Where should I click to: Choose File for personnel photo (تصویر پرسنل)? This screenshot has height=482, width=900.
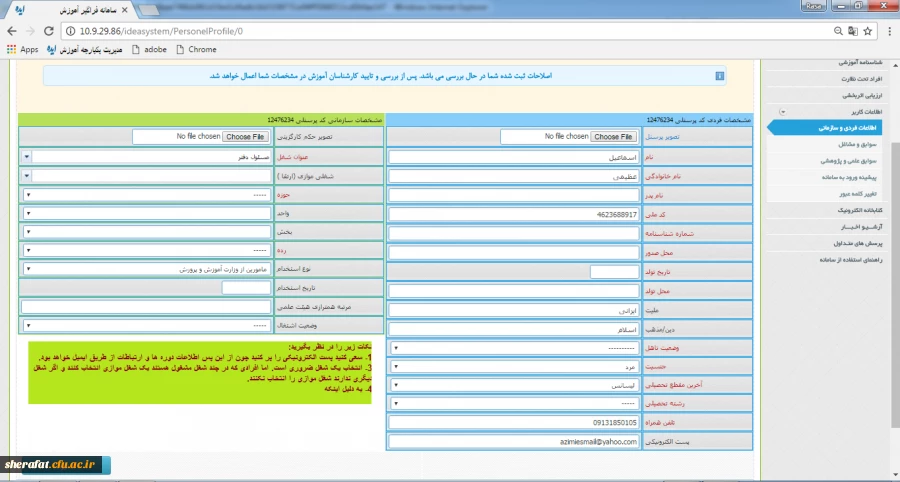tap(613, 136)
